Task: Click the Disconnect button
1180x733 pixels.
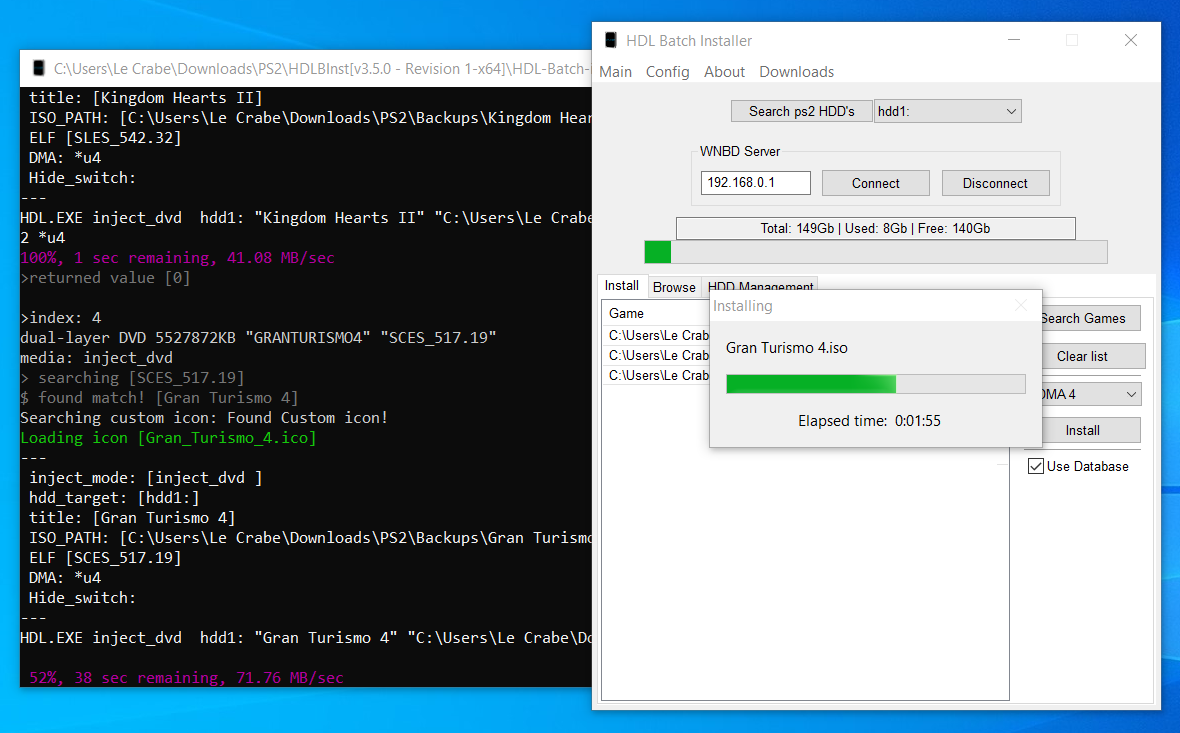Action: pyautogui.click(x=995, y=183)
